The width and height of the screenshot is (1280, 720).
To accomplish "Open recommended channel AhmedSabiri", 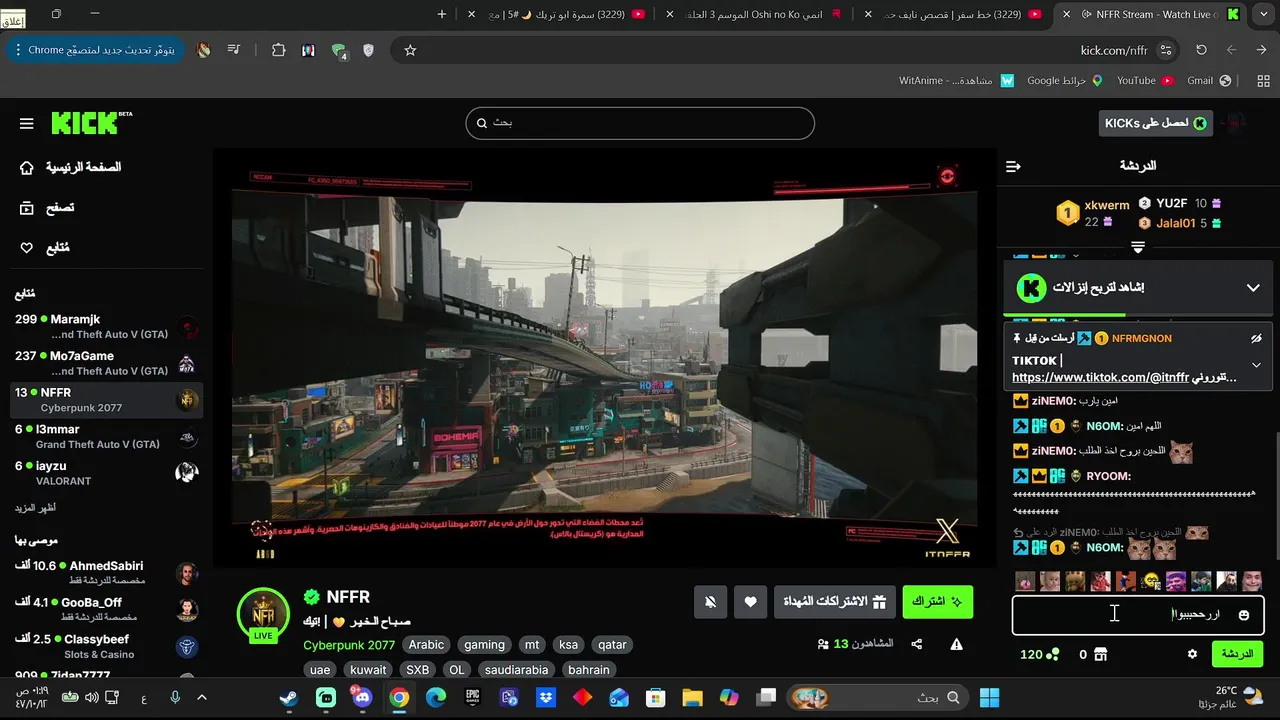I will [106, 573].
